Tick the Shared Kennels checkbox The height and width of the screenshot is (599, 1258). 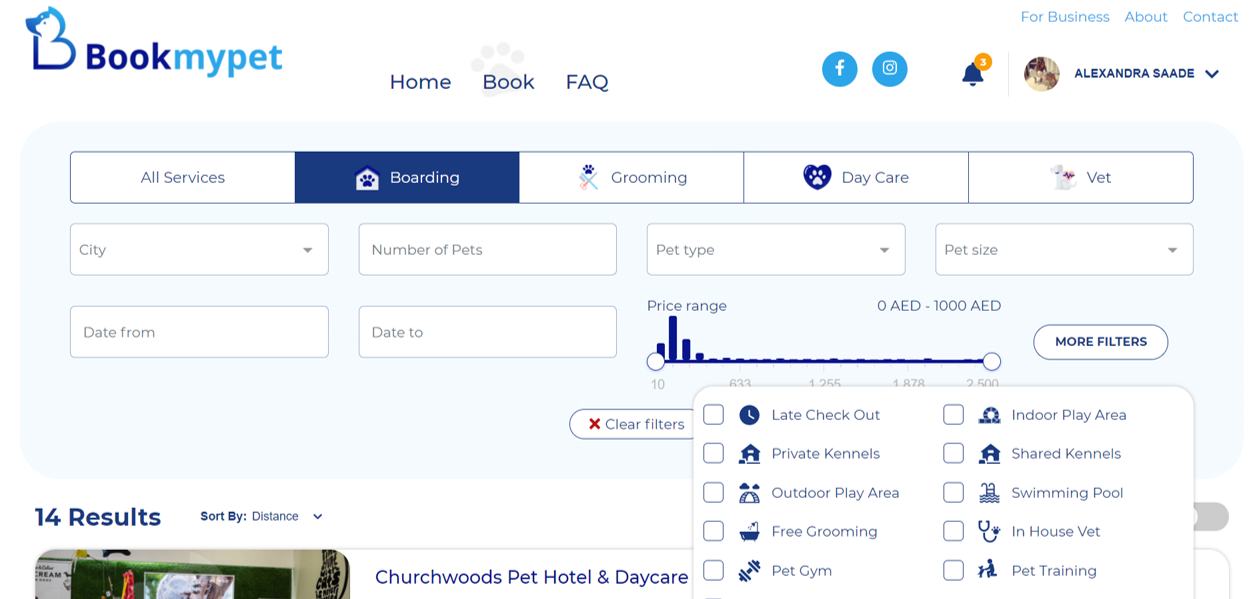pyautogui.click(x=953, y=453)
